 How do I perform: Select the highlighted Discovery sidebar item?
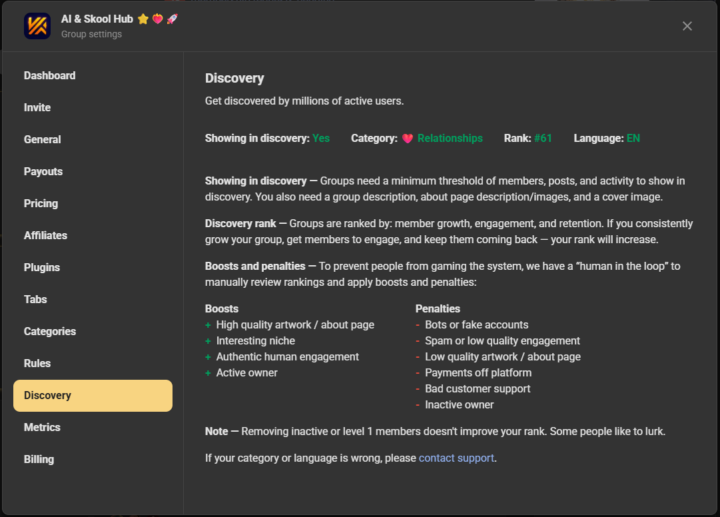(93, 395)
